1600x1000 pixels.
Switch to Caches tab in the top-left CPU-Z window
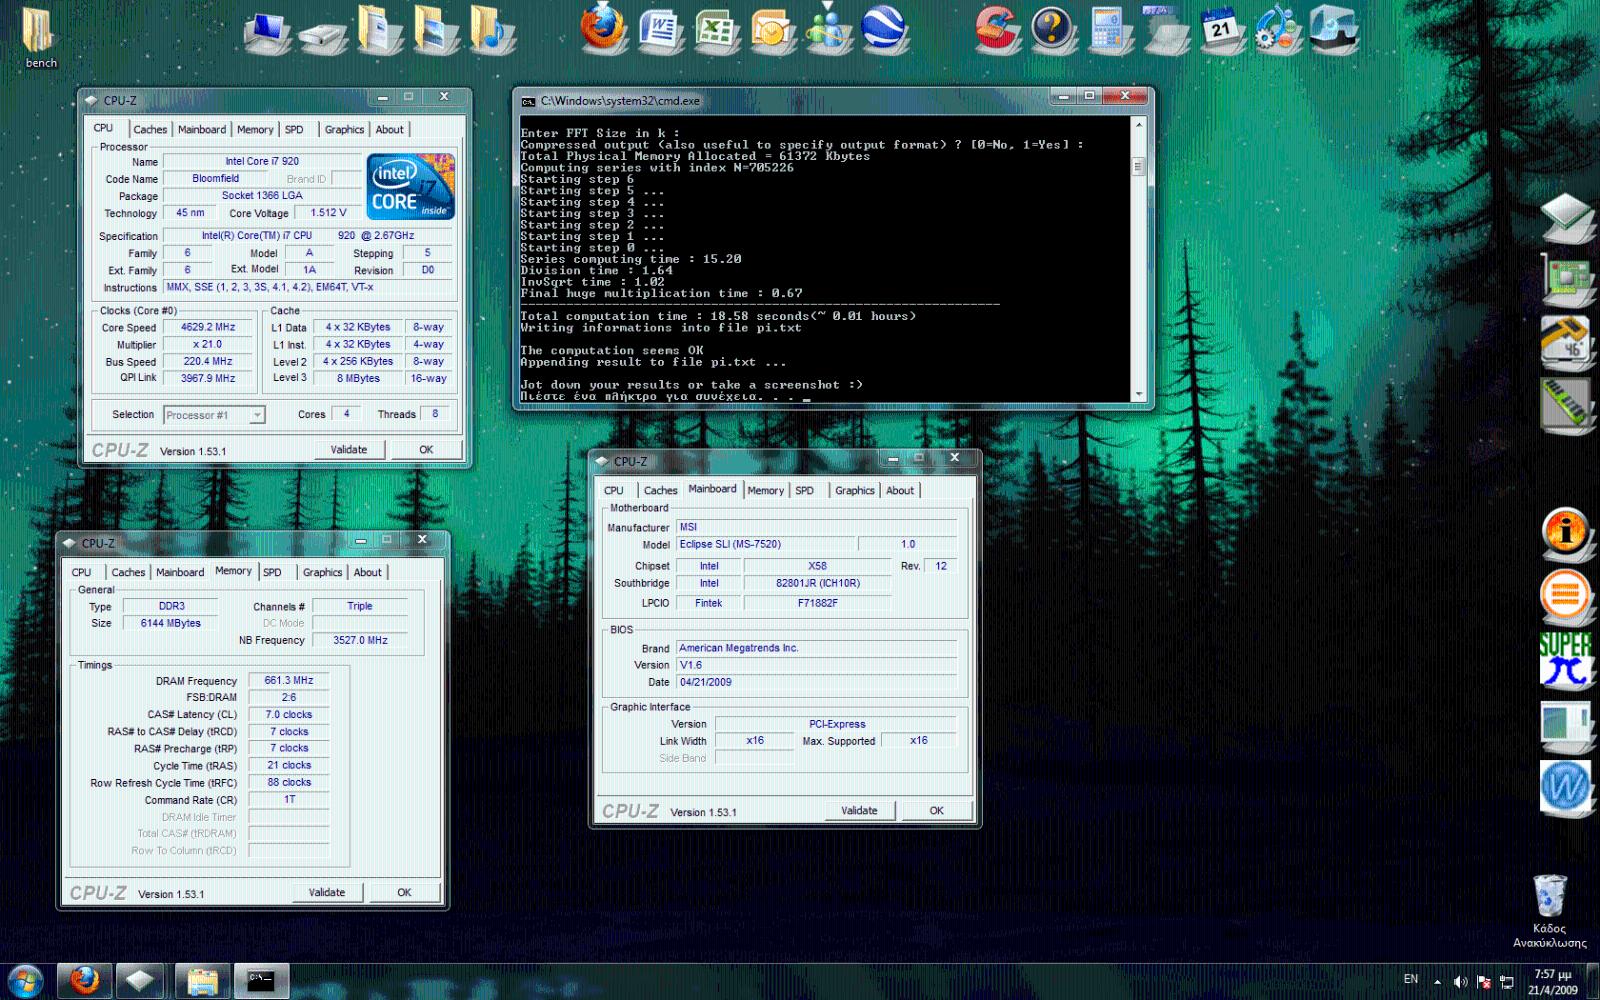point(150,130)
